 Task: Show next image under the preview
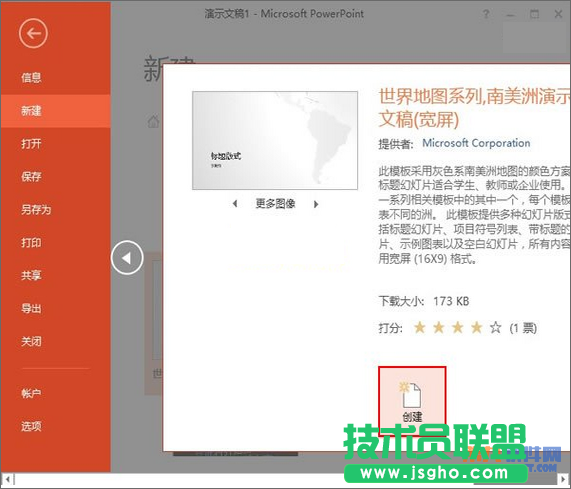pos(316,204)
